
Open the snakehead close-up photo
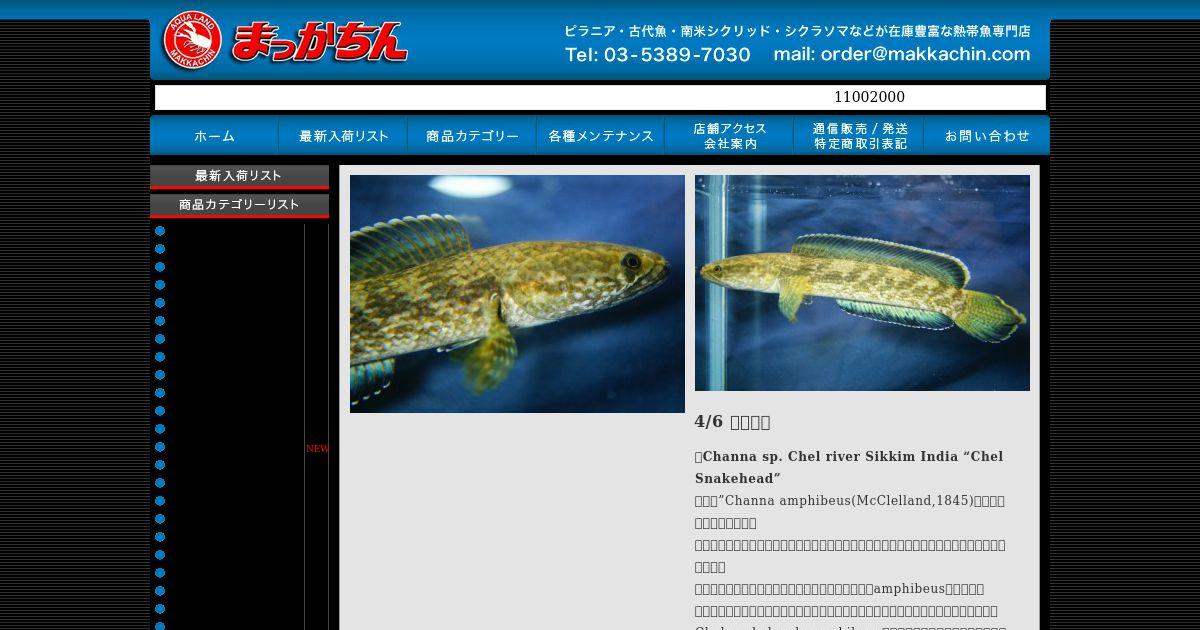[x=517, y=294]
